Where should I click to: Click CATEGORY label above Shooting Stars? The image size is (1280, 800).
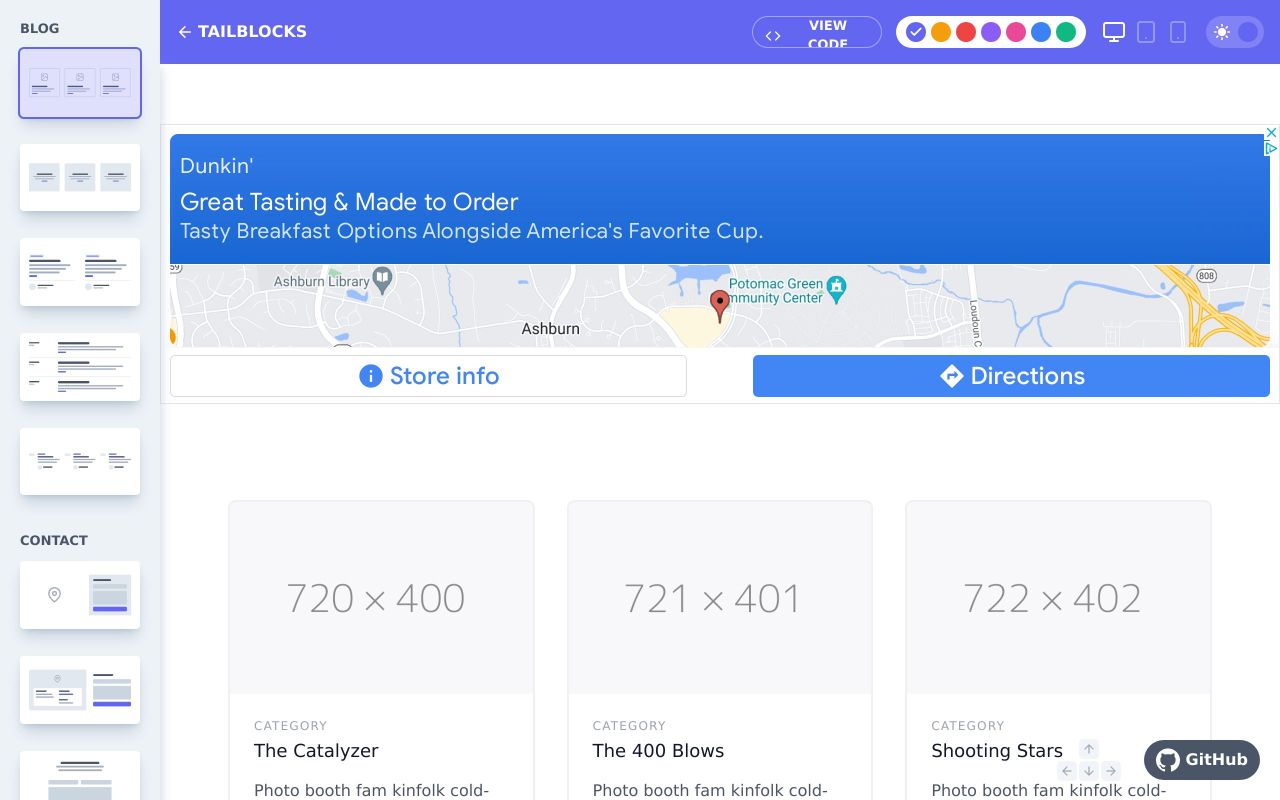pyautogui.click(x=967, y=726)
